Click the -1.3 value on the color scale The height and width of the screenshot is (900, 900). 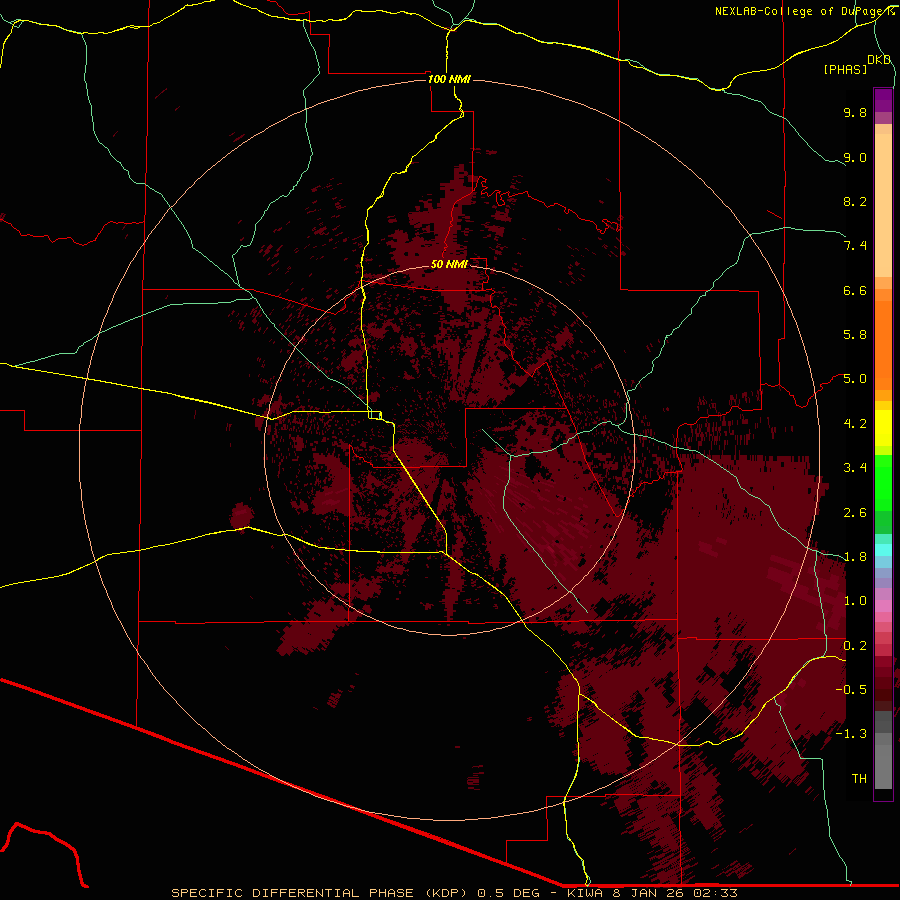tap(851, 734)
